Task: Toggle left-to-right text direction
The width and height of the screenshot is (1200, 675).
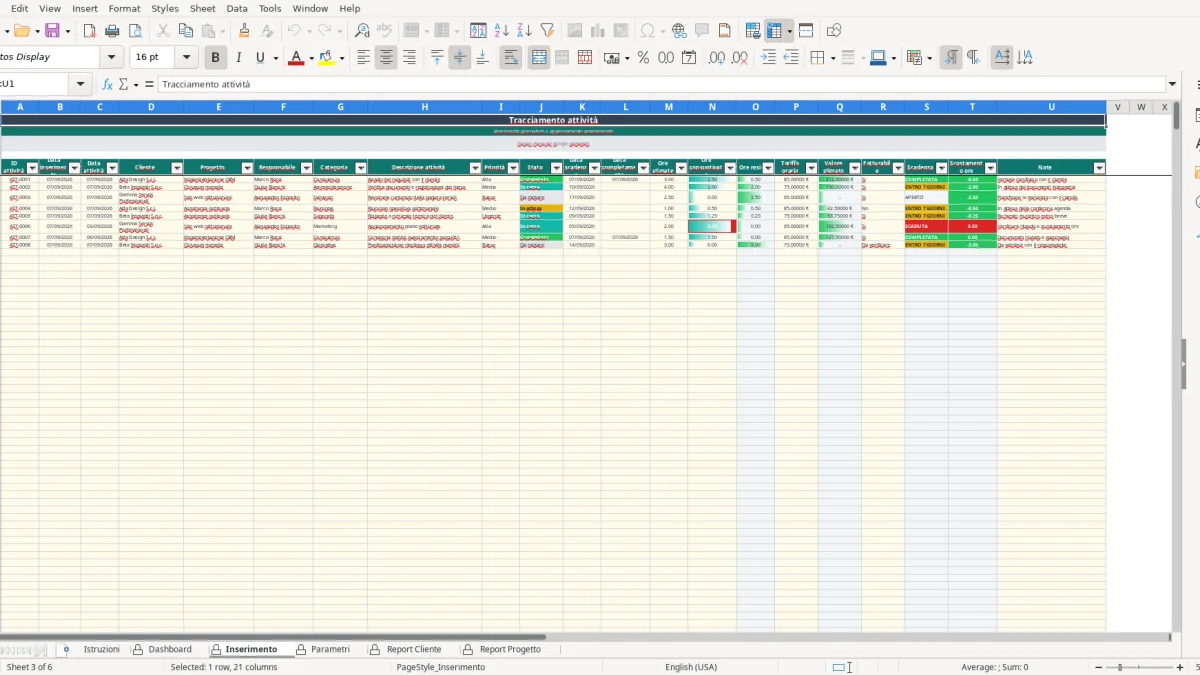Action: (951, 58)
